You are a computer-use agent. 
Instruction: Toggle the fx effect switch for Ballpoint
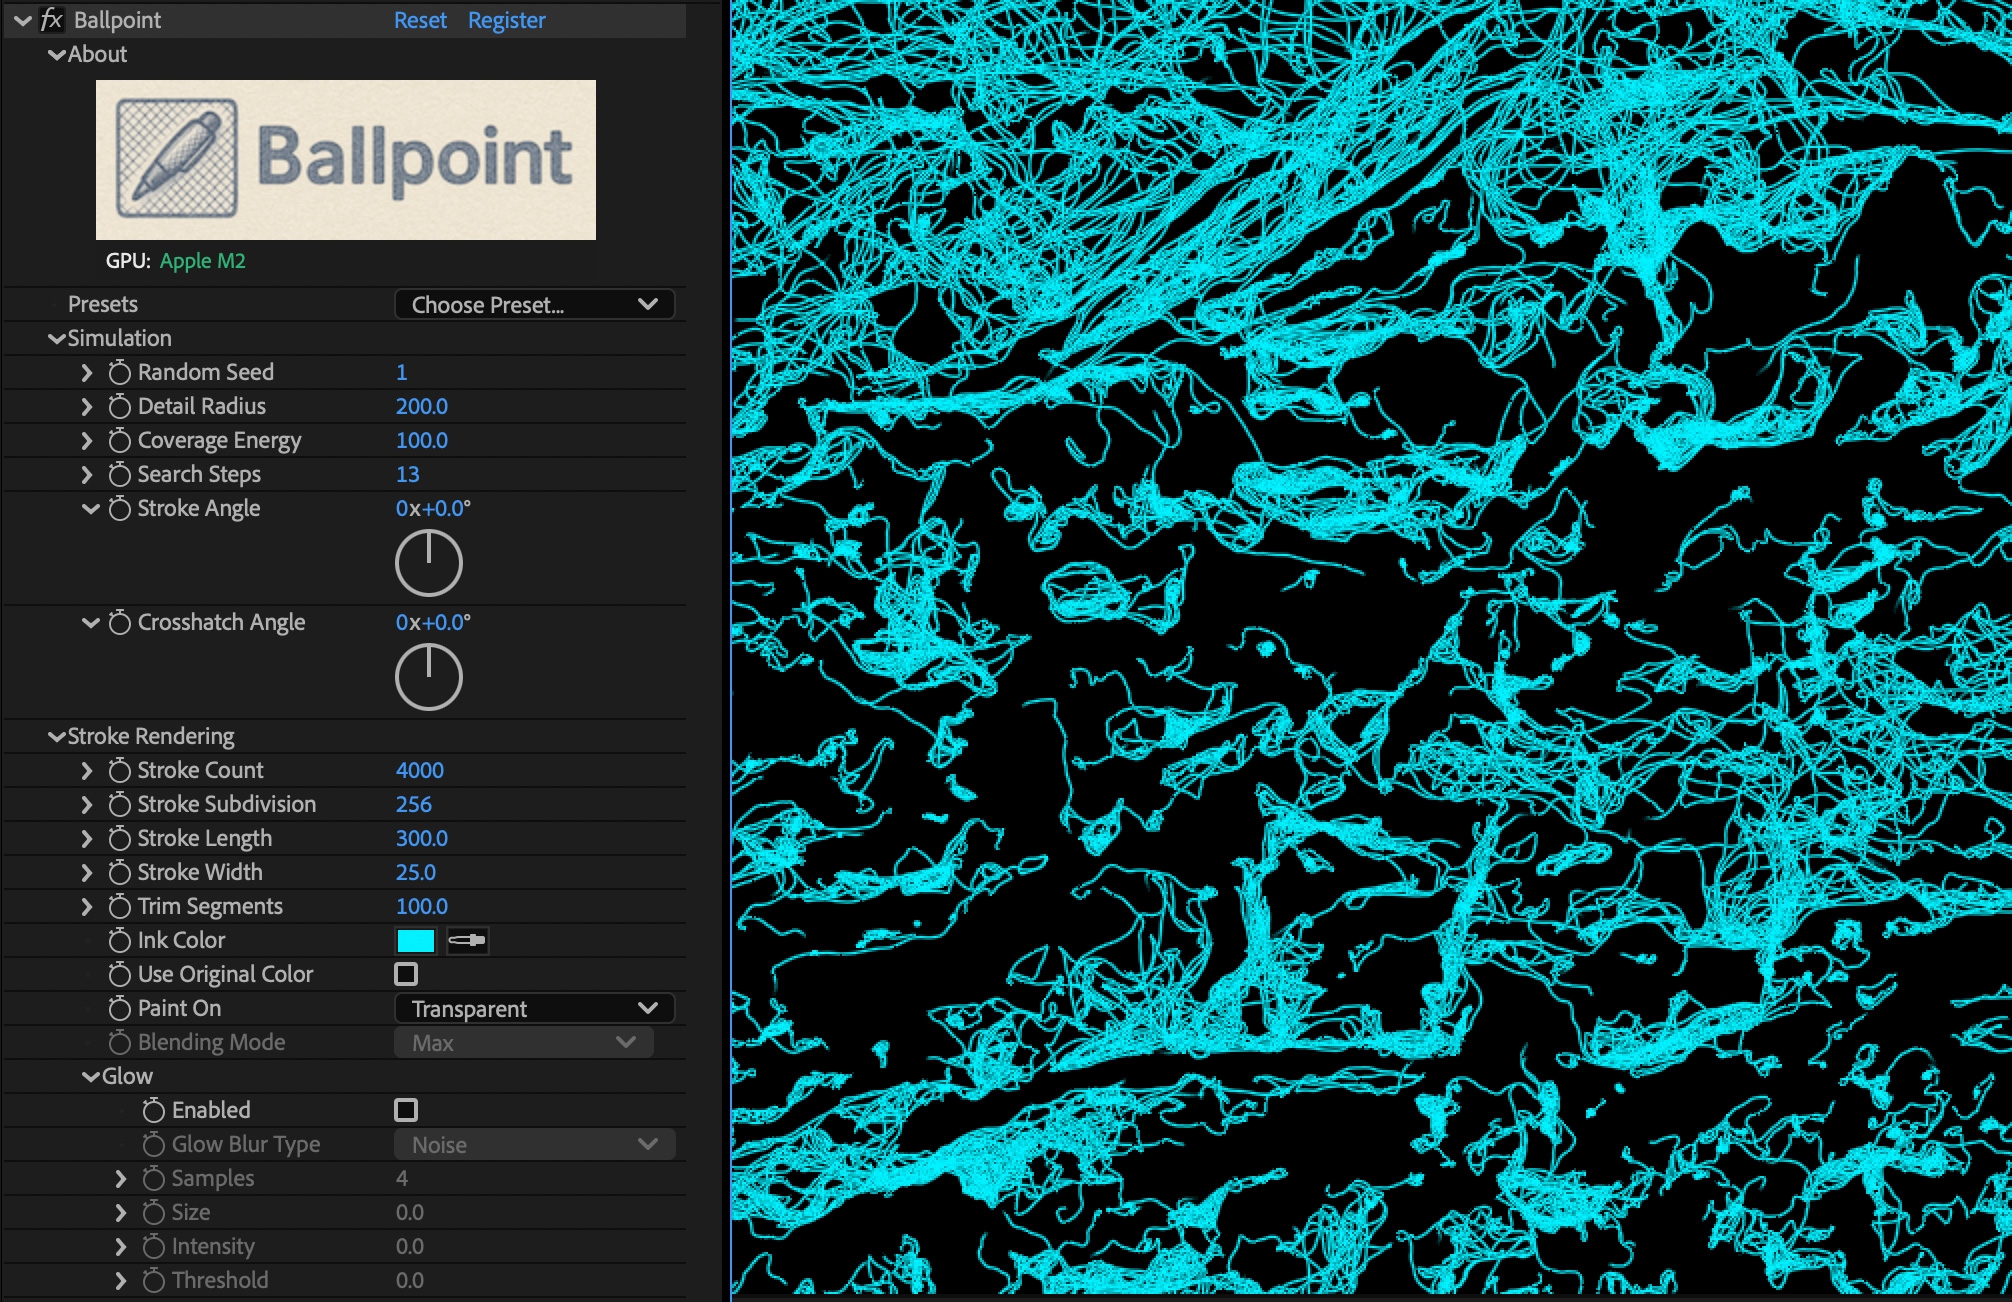tap(51, 20)
